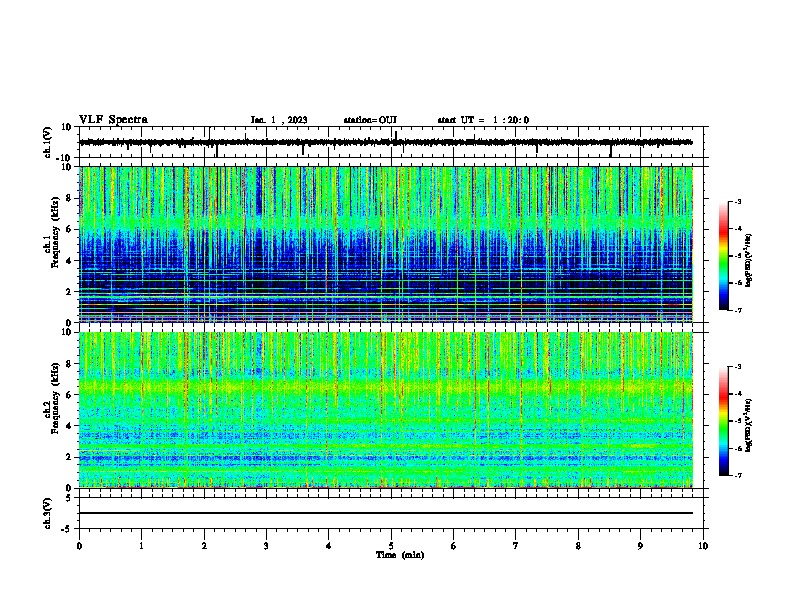Click the "-3" tick on the ch.1 colorbar
Screen dimensions: 792x612
(x=737, y=202)
